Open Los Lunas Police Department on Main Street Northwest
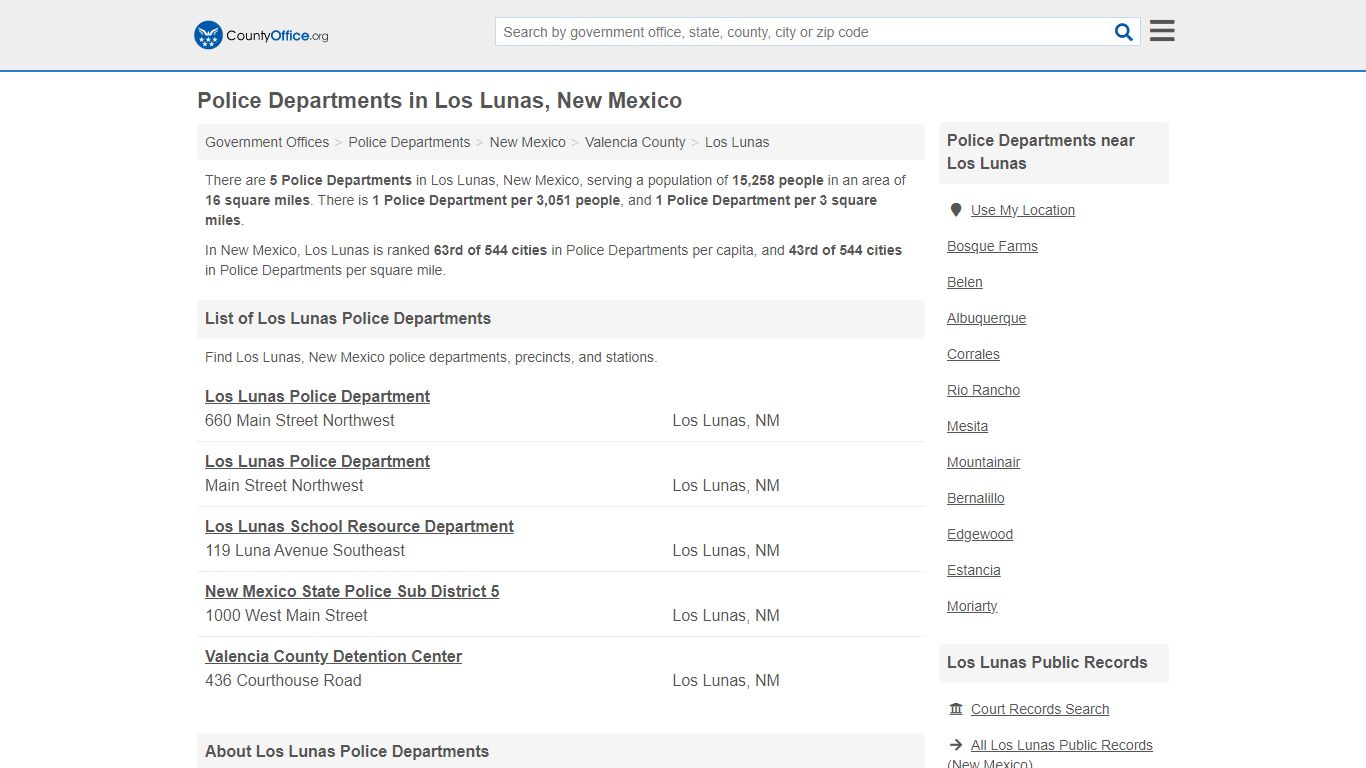1366x768 pixels. pyautogui.click(x=317, y=461)
